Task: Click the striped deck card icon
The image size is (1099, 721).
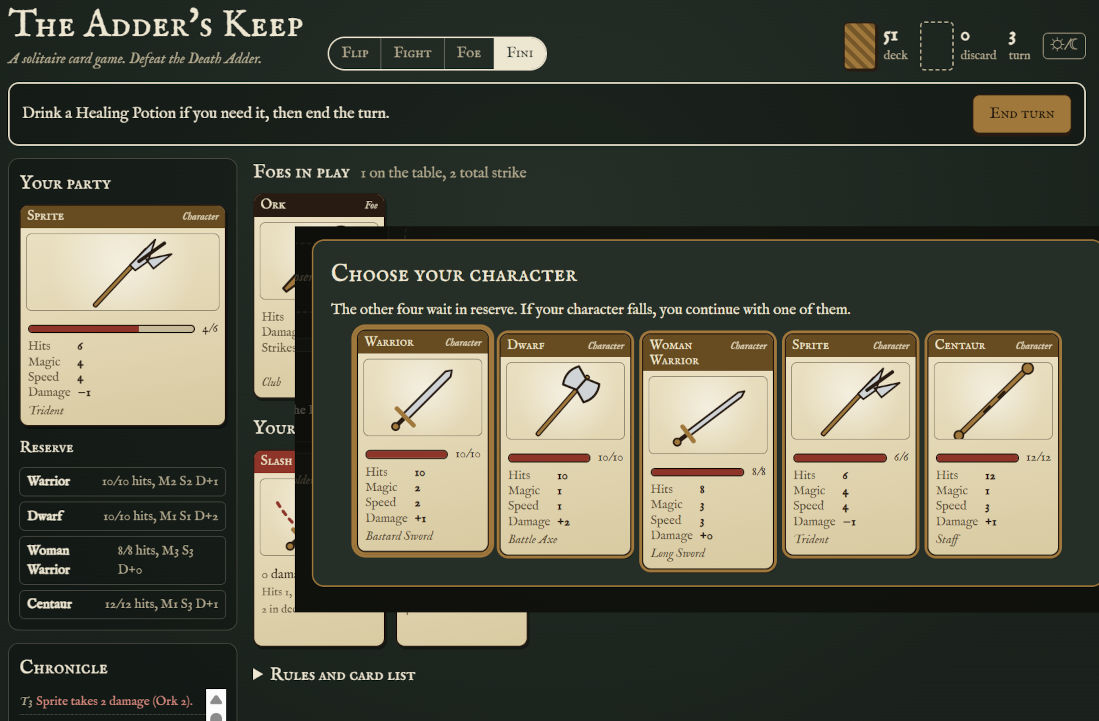Action: pos(860,46)
